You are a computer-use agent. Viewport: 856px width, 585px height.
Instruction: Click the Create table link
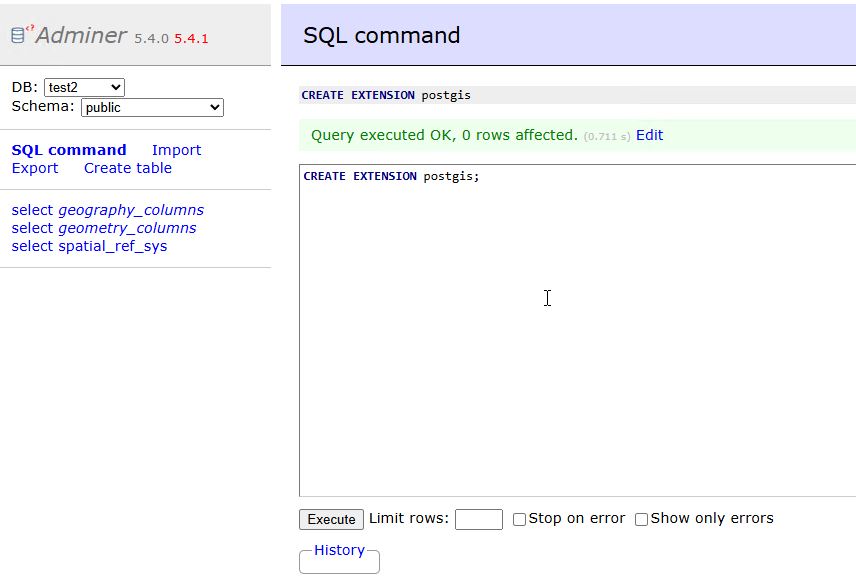[x=128, y=168]
